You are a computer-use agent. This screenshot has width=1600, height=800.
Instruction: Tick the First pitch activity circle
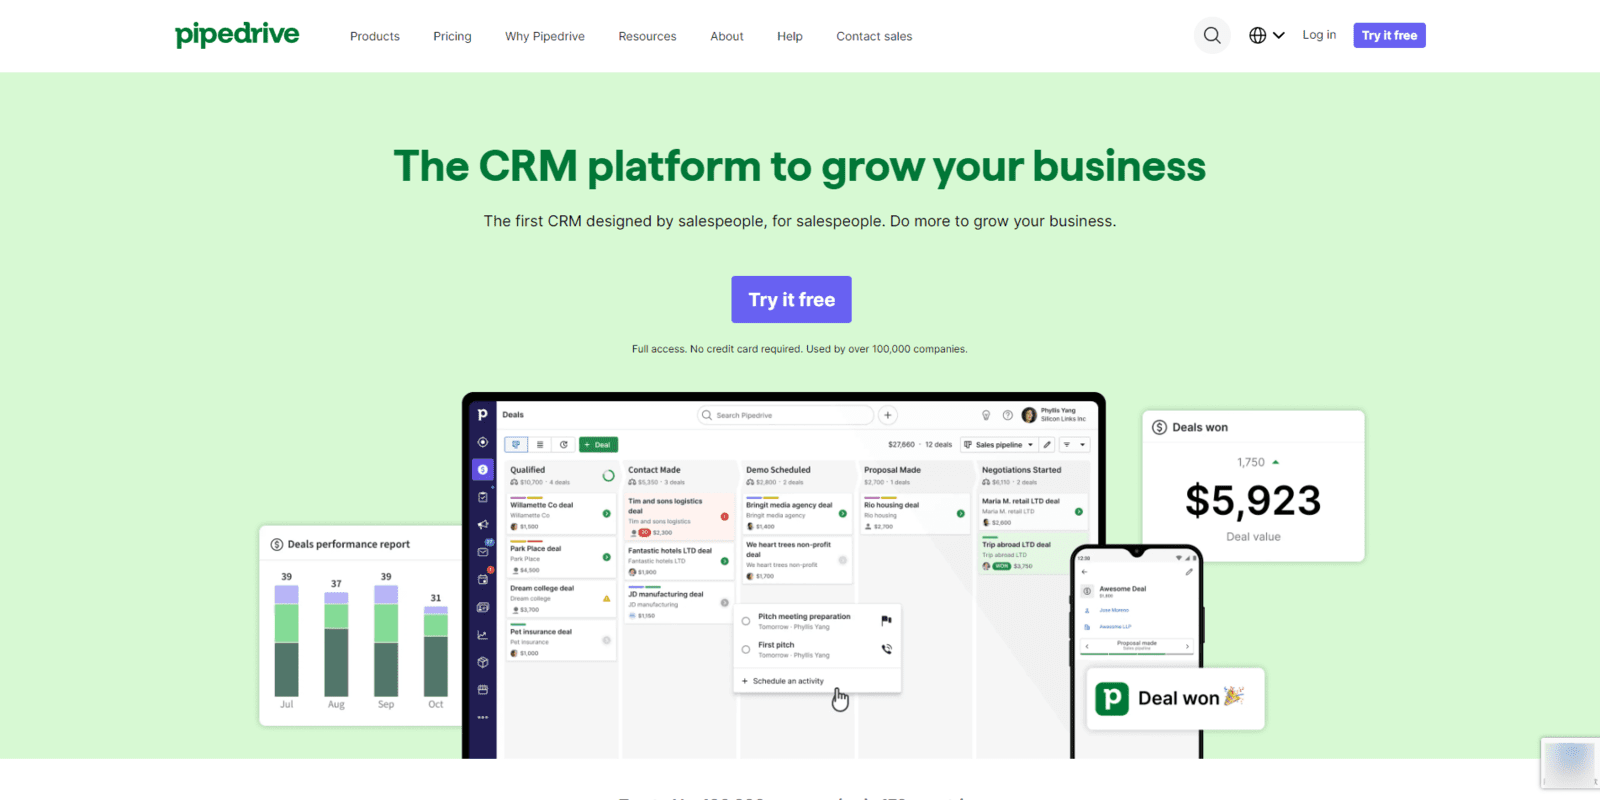click(746, 649)
